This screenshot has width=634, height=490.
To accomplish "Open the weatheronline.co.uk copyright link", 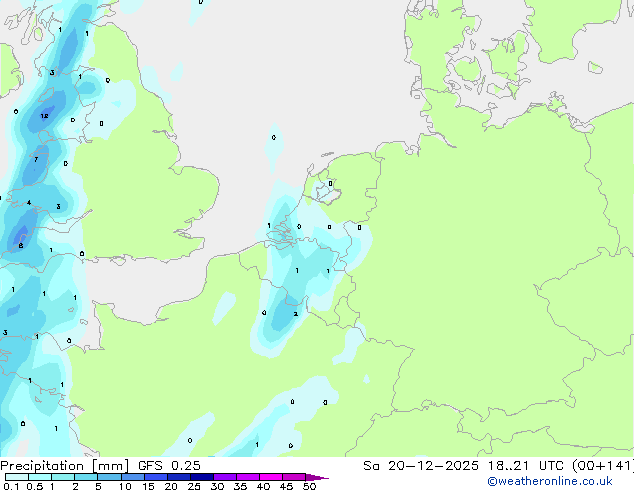I will click(550, 481).
